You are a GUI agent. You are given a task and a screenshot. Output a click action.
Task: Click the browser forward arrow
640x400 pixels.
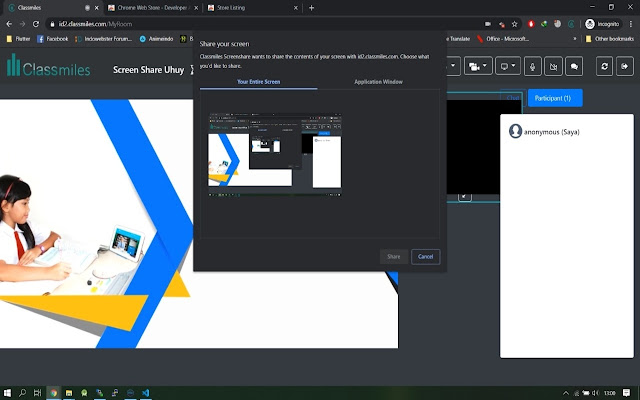coord(22,24)
